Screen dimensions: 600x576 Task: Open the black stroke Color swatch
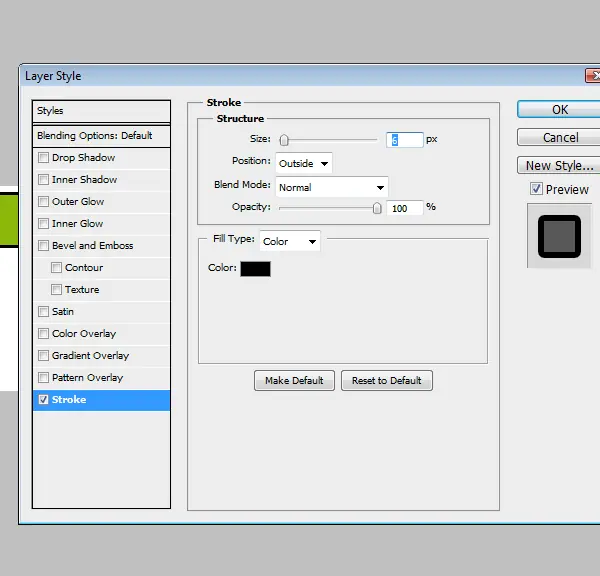tap(255, 269)
